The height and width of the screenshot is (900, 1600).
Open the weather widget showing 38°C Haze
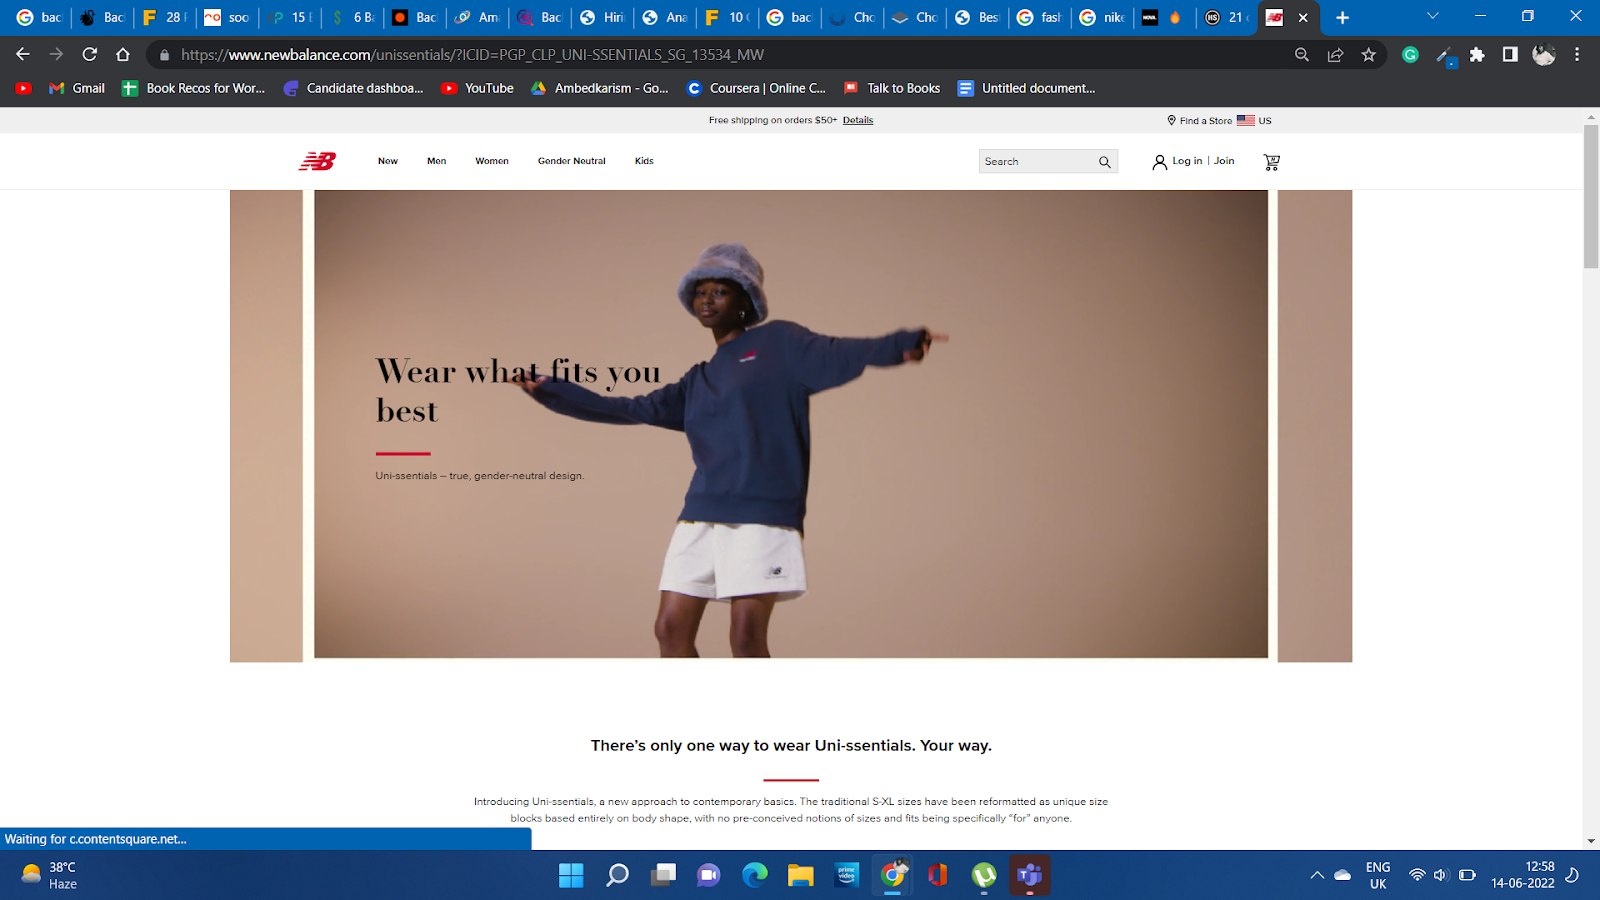[x=50, y=875]
